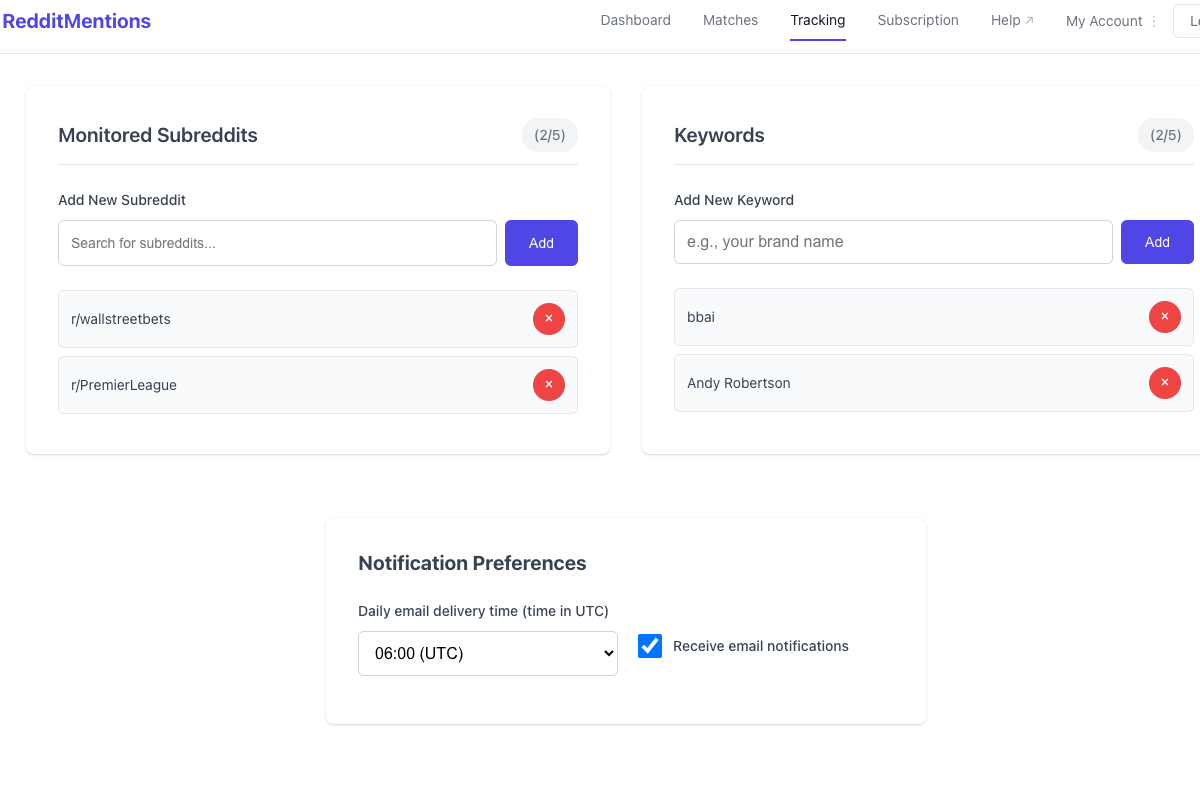Focus the Search for subreddits field
Screen dimensions: 1200x800
pyautogui.click(x=277, y=243)
